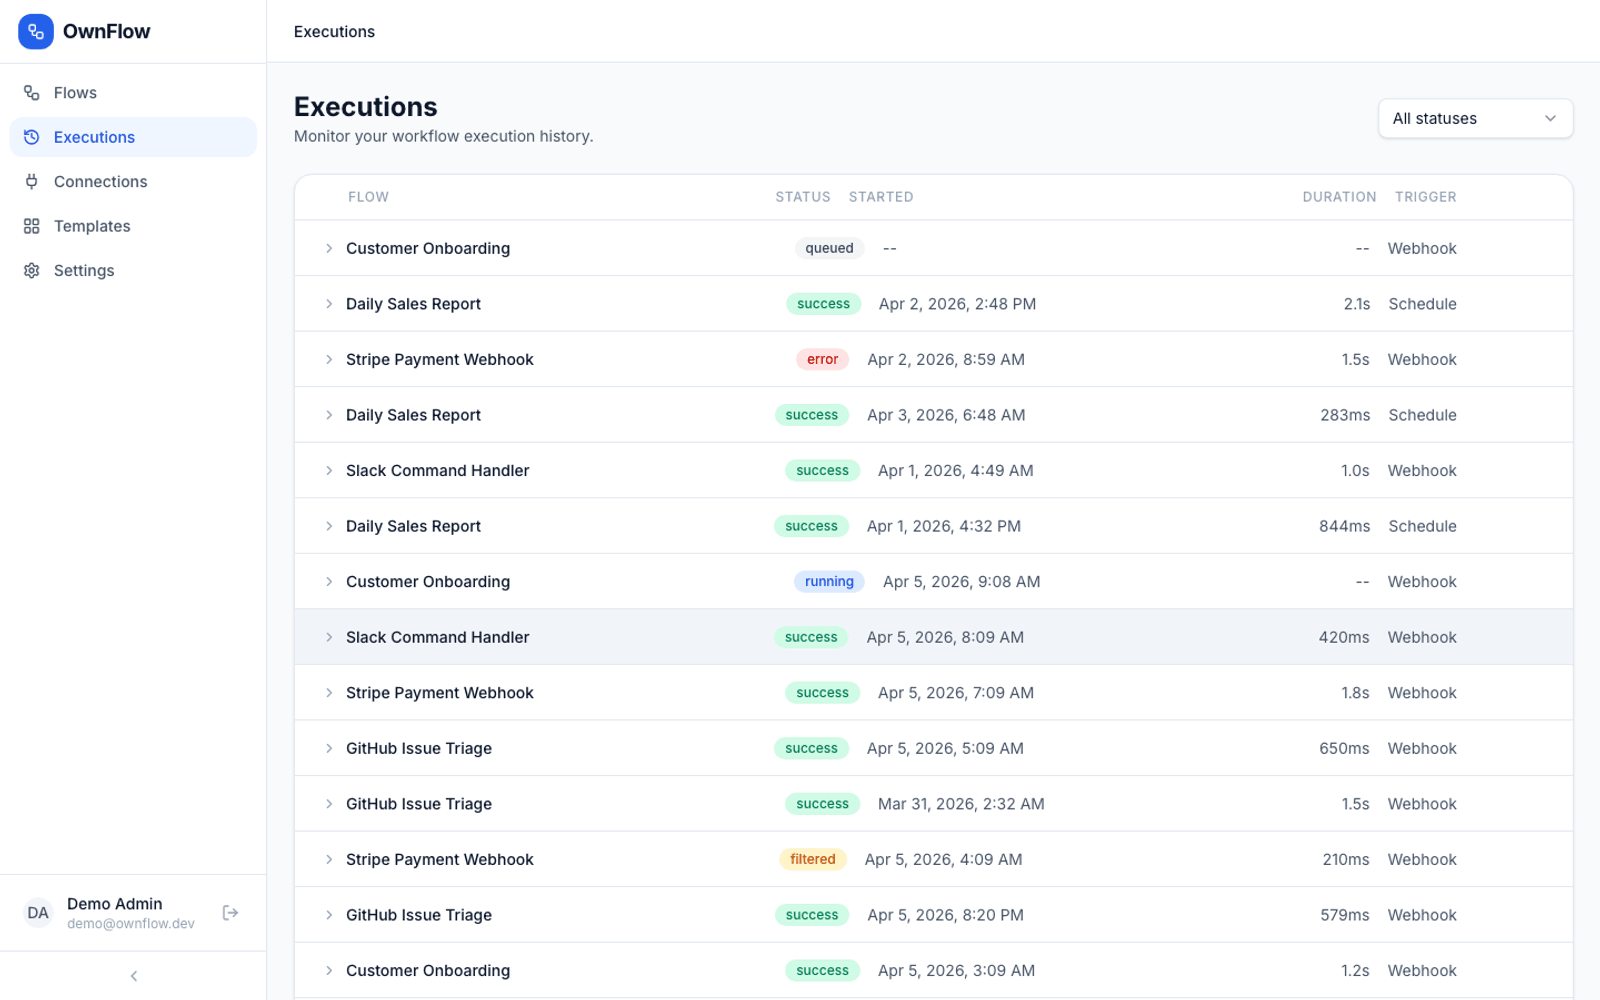Click the Templates grid icon
The image size is (1600, 1000).
[32, 226]
